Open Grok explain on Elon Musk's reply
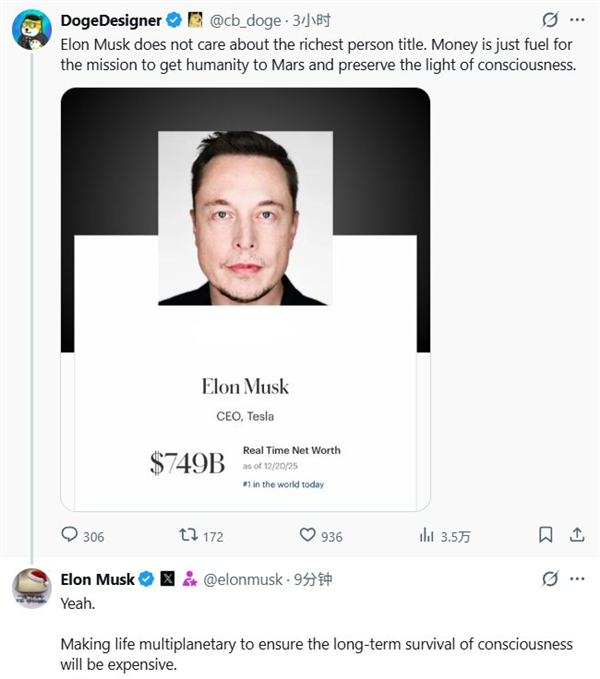This screenshot has width=600, height=679. [549, 578]
